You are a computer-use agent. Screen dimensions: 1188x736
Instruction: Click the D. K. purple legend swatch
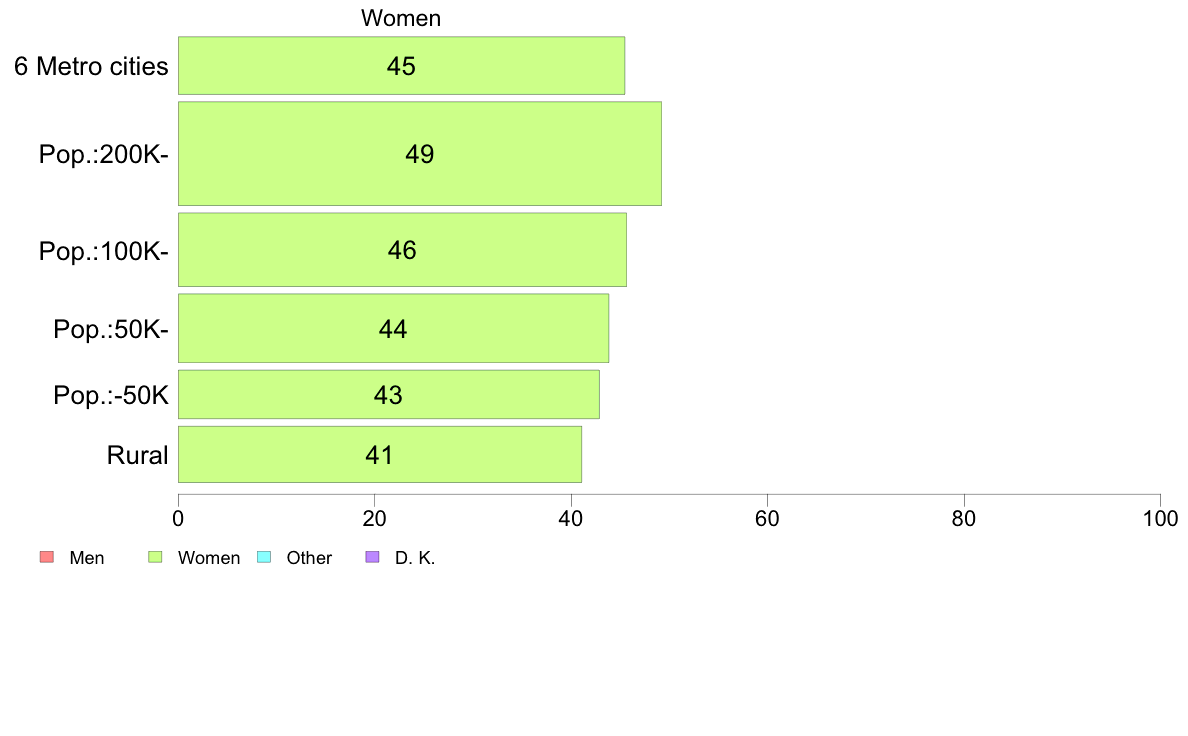point(372,557)
